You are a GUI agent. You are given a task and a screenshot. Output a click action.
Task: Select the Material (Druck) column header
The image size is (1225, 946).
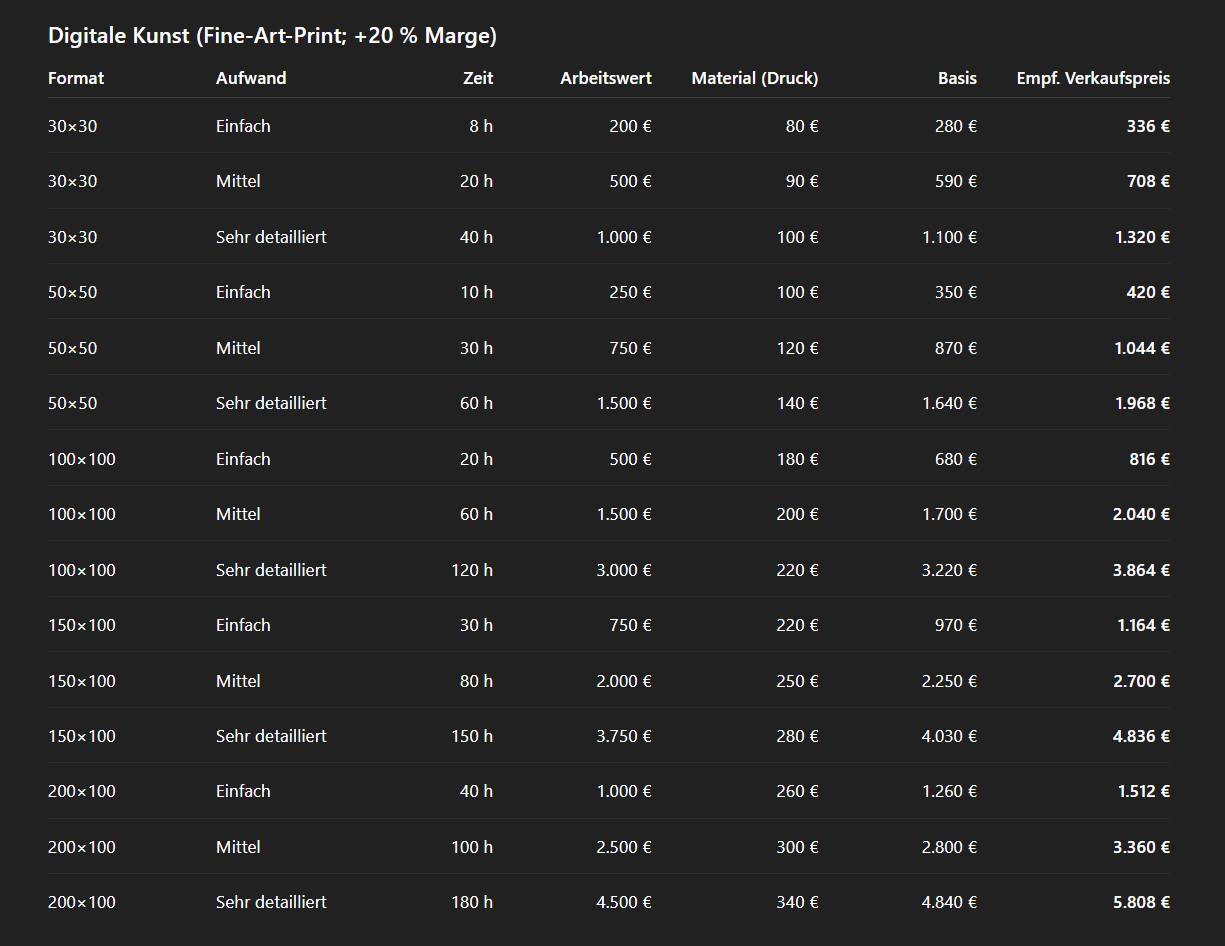point(754,78)
